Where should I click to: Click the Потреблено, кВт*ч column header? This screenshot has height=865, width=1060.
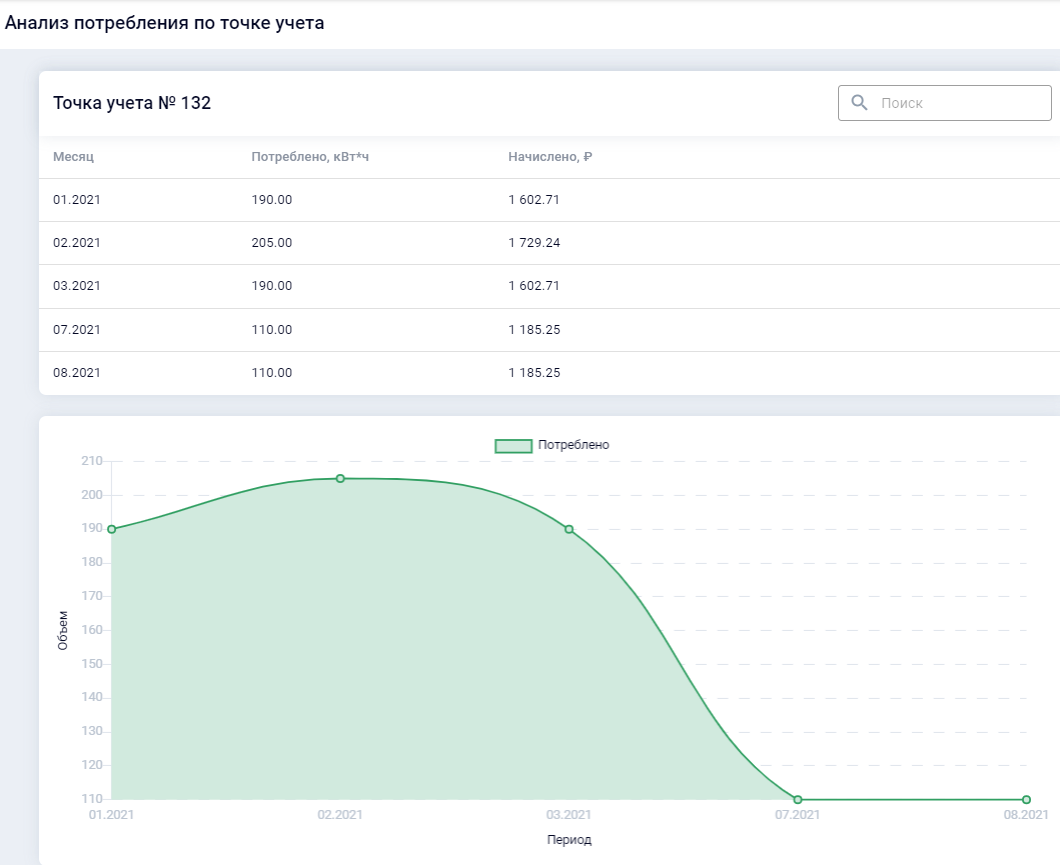pos(310,157)
